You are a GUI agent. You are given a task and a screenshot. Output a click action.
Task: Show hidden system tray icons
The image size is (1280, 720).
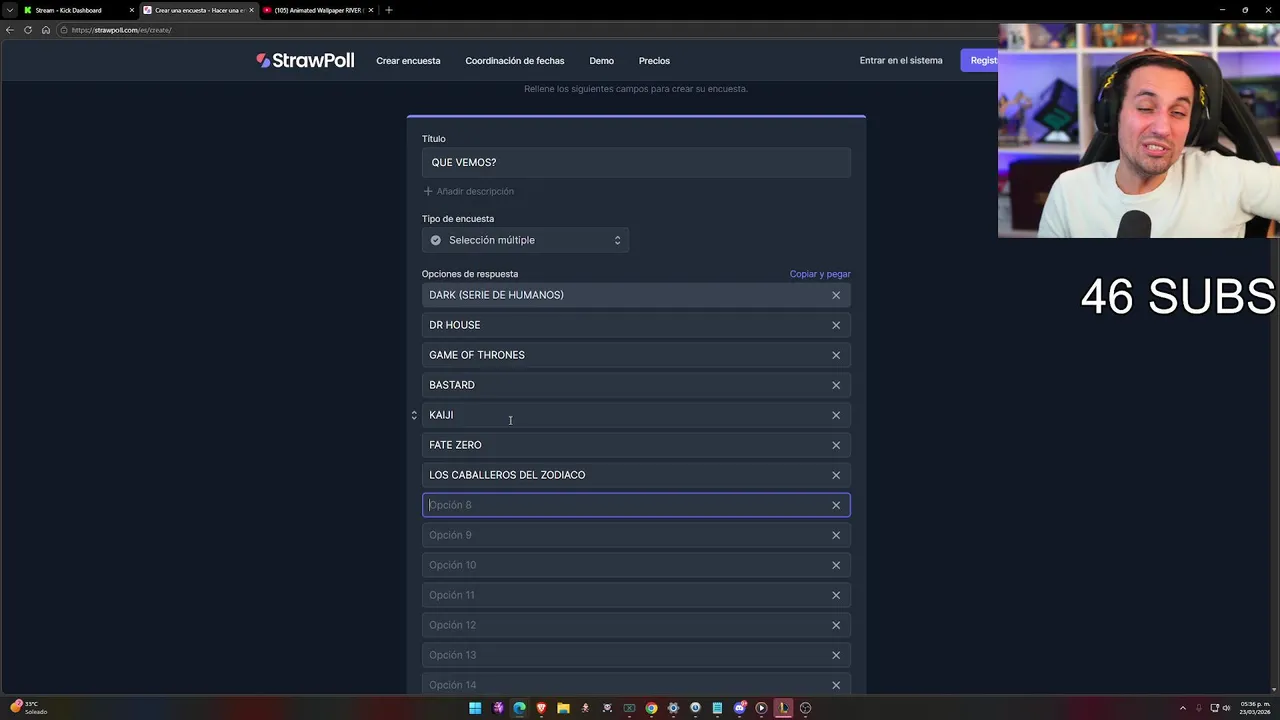point(1183,708)
